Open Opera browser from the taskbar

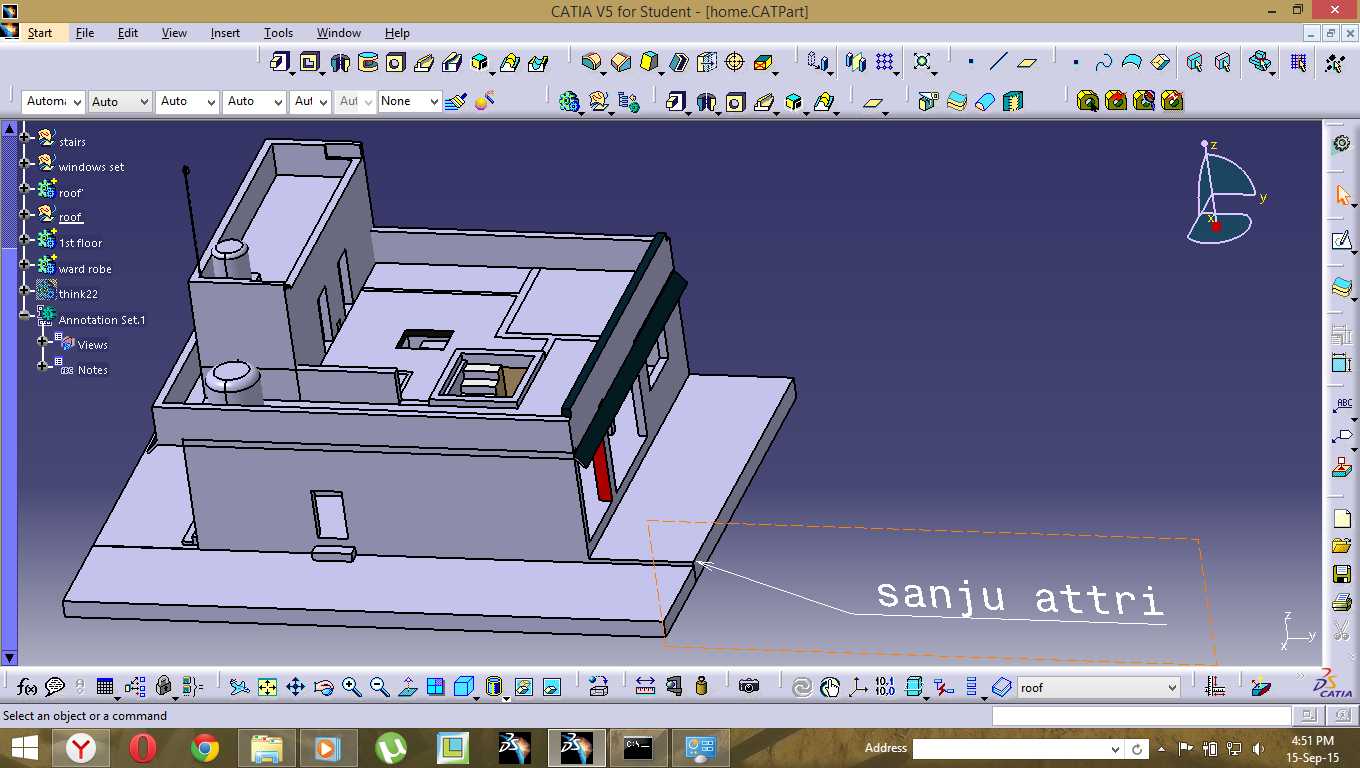pos(143,748)
